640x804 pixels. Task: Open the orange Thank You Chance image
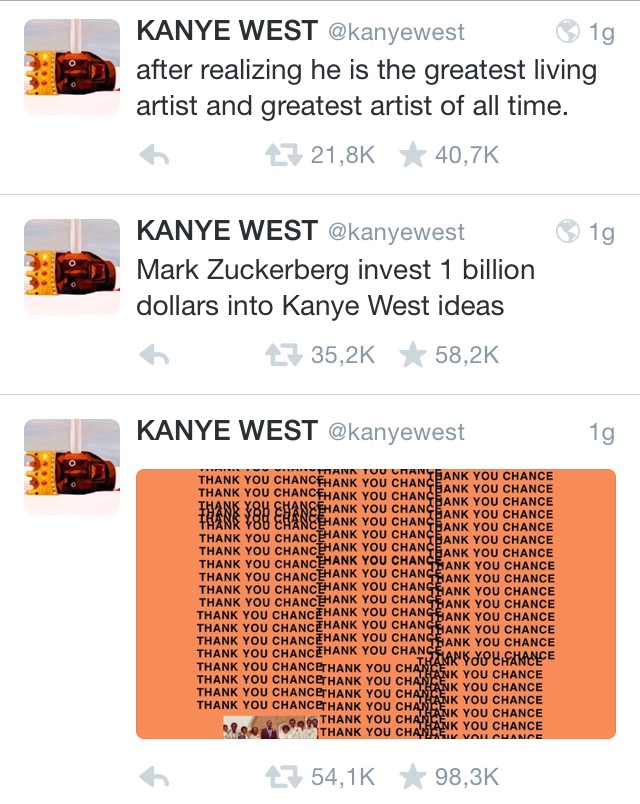(x=376, y=604)
